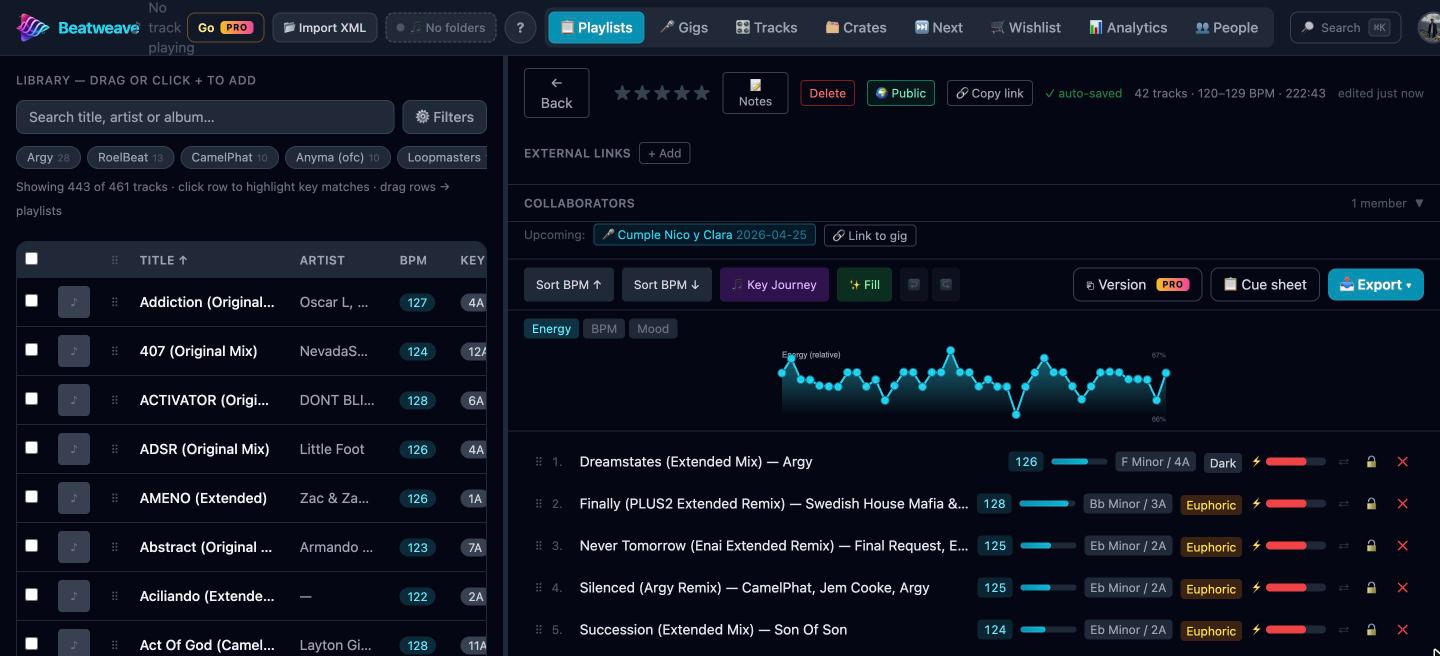The image size is (1440, 656).
Task: Sort library by the BPM column header
Action: 413,260
